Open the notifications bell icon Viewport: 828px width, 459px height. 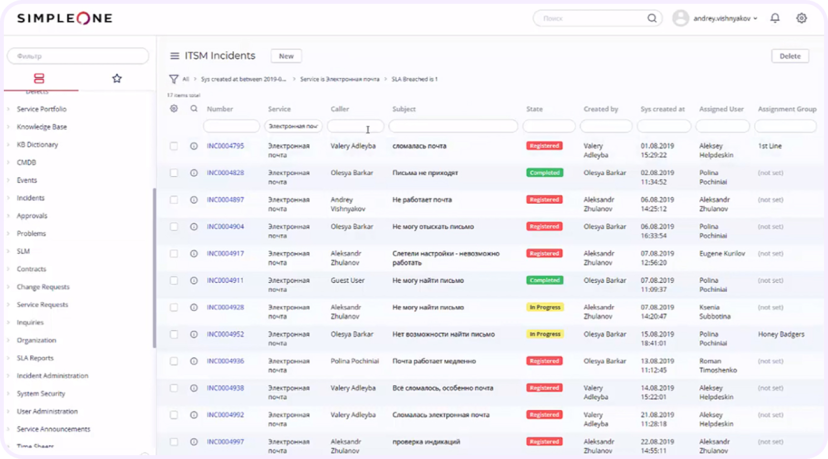coord(775,18)
